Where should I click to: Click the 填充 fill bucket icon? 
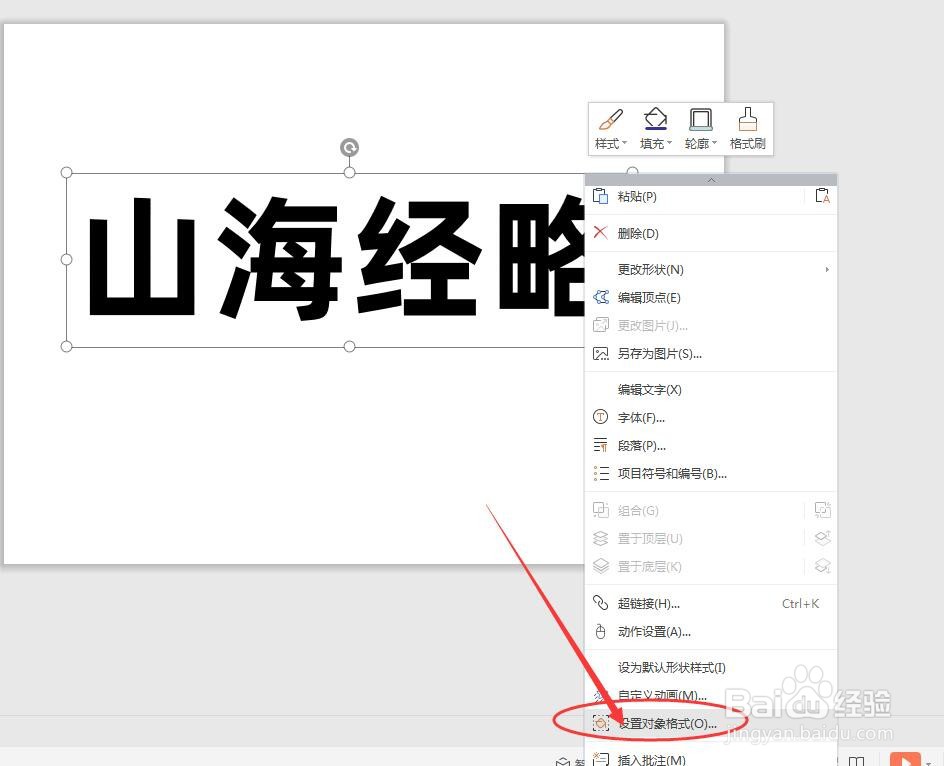pyautogui.click(x=655, y=119)
